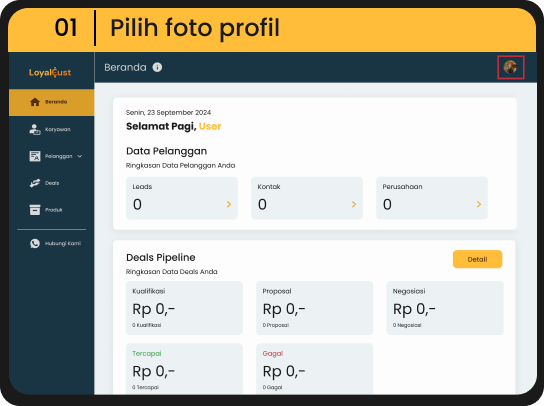Expand the Pelanggan submenu chevron
544x406 pixels.
(80, 156)
